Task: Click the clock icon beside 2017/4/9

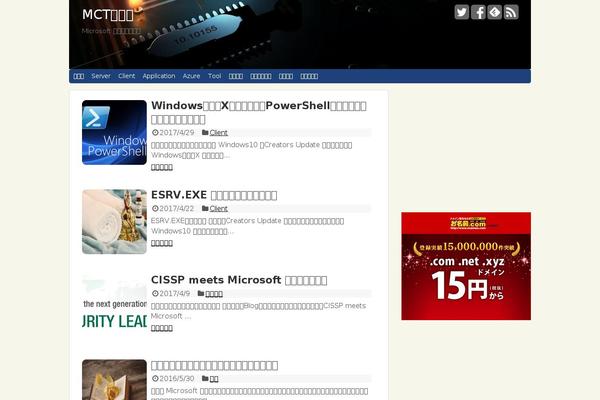Action: tap(155, 294)
